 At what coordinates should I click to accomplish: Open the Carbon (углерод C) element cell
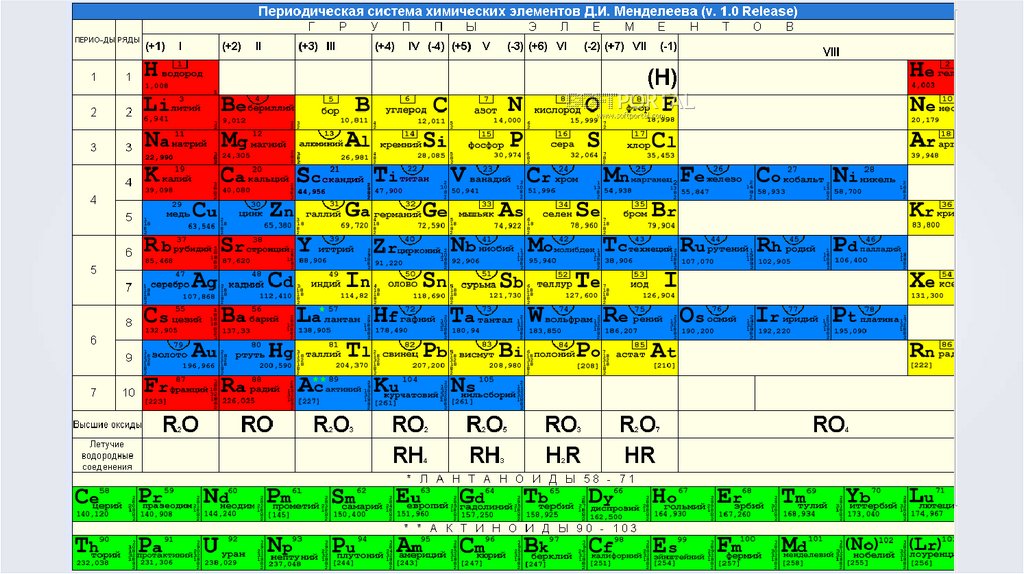(x=410, y=112)
